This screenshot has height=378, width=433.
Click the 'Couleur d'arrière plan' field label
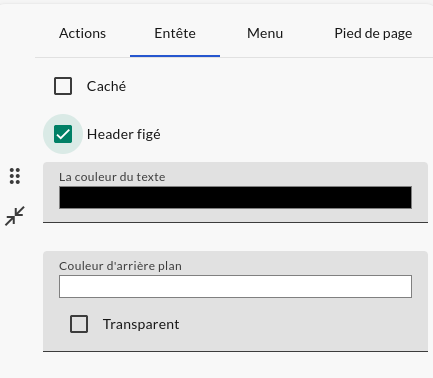120,266
